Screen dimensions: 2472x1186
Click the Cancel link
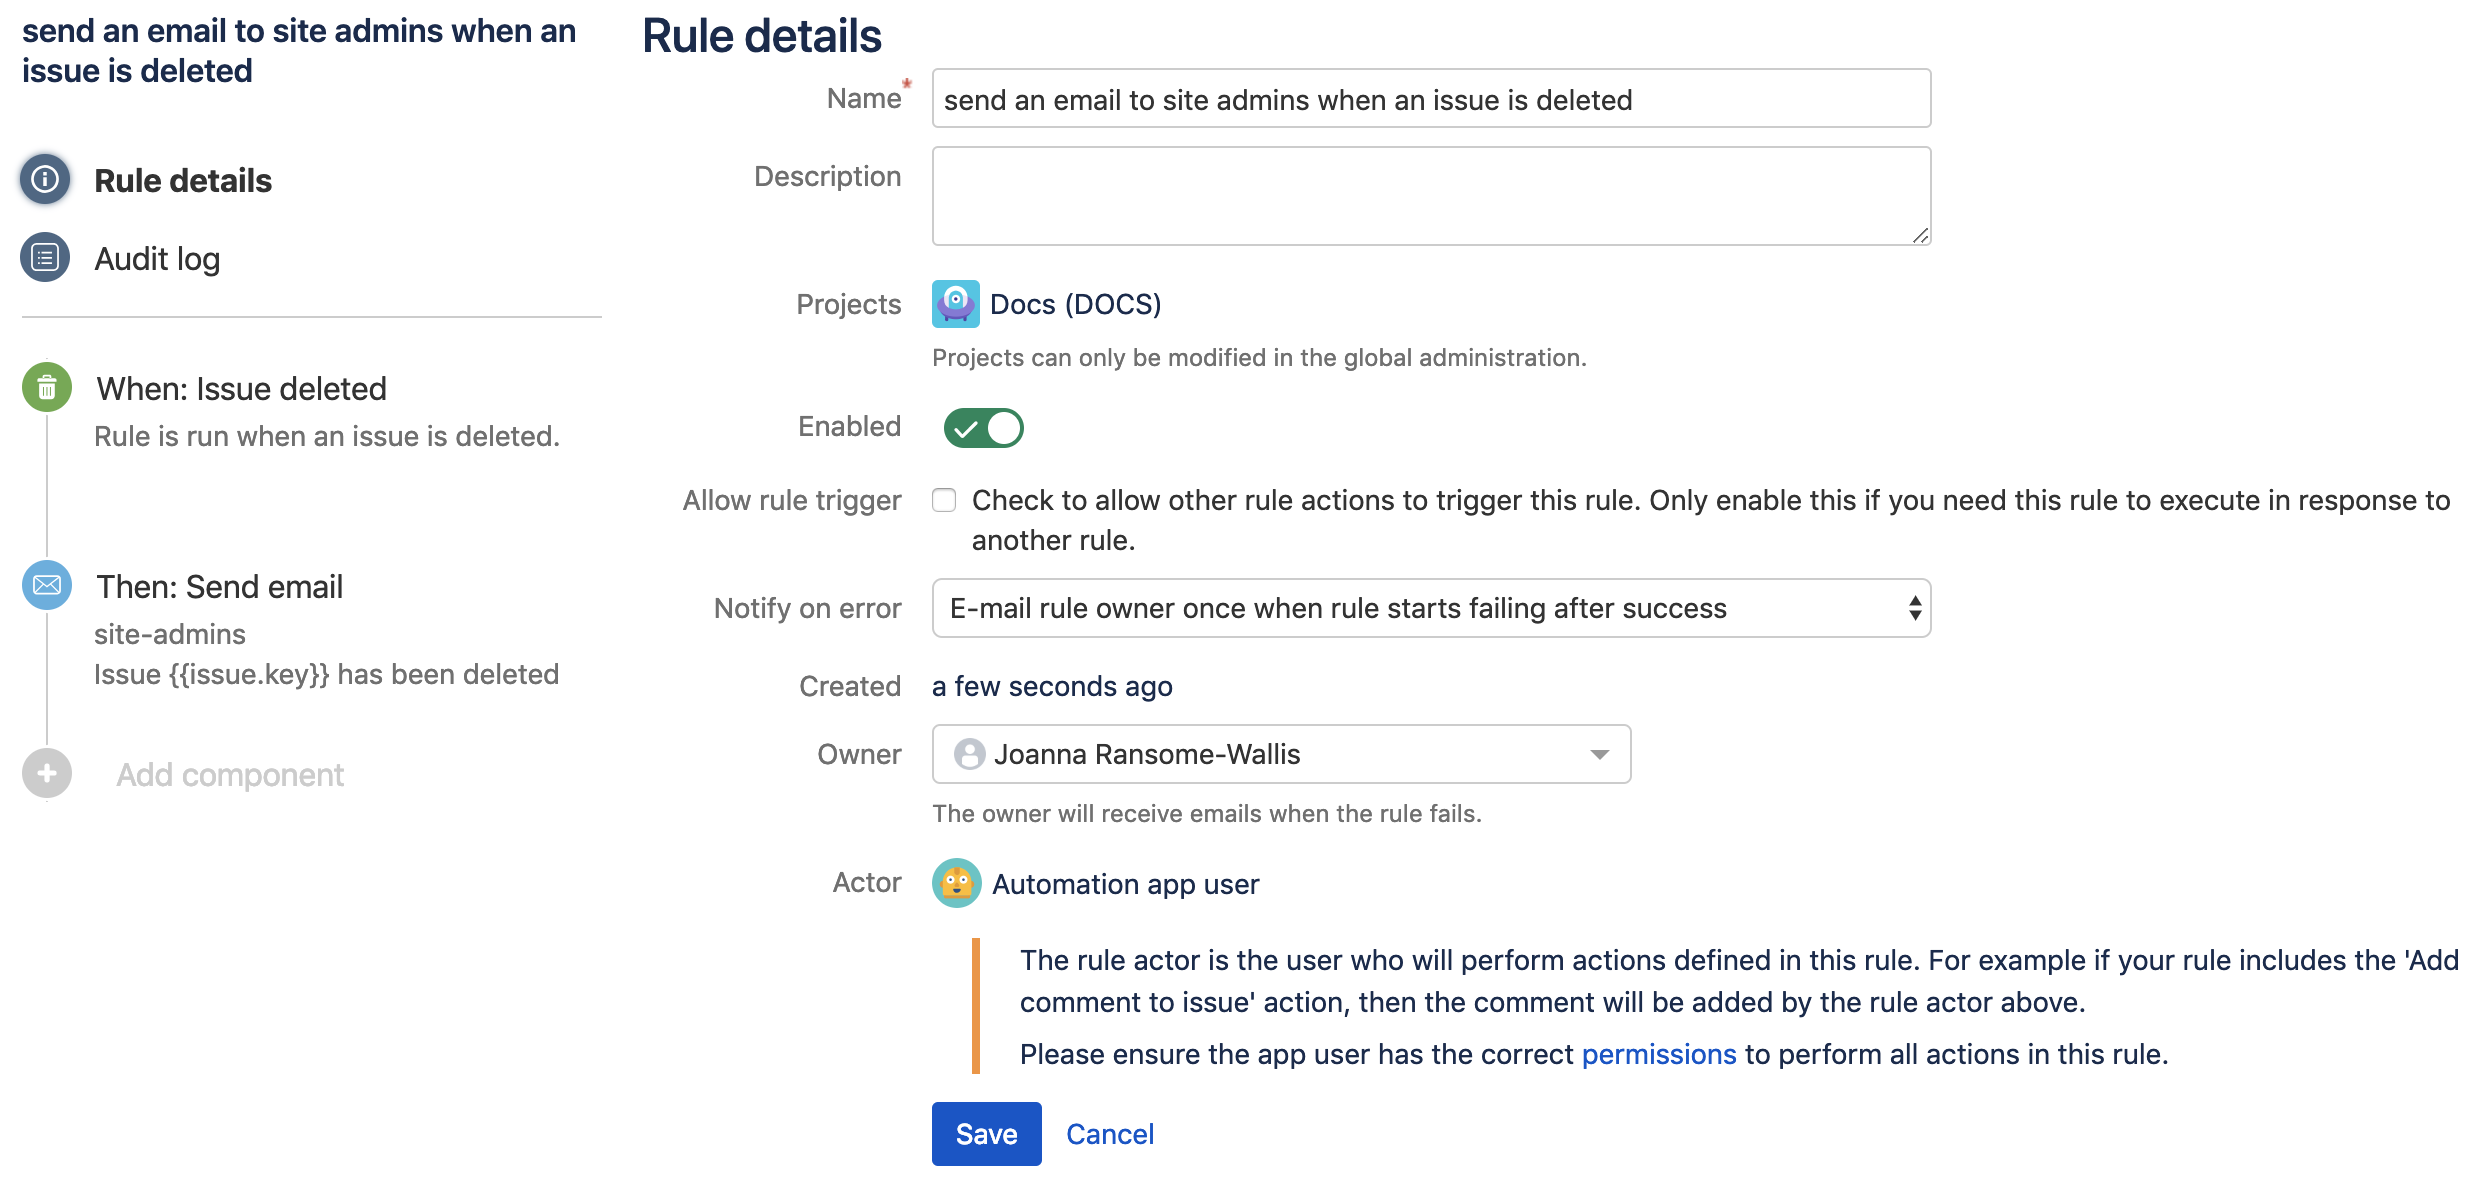coord(1109,1134)
